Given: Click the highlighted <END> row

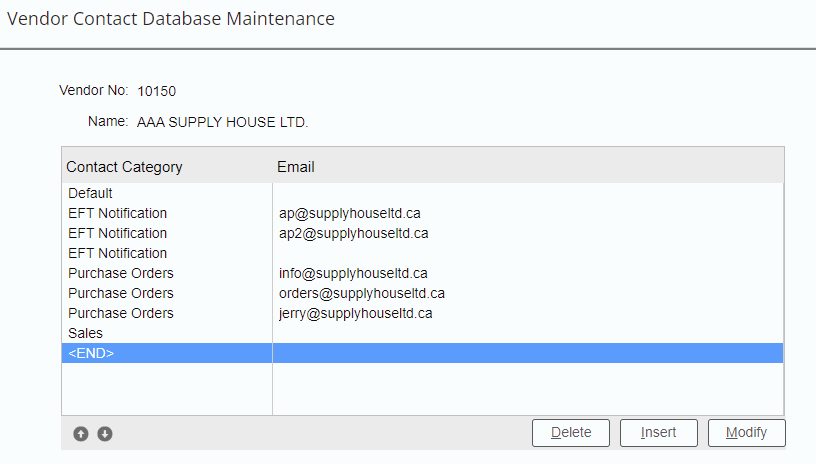Looking at the screenshot, I should coord(92,353).
